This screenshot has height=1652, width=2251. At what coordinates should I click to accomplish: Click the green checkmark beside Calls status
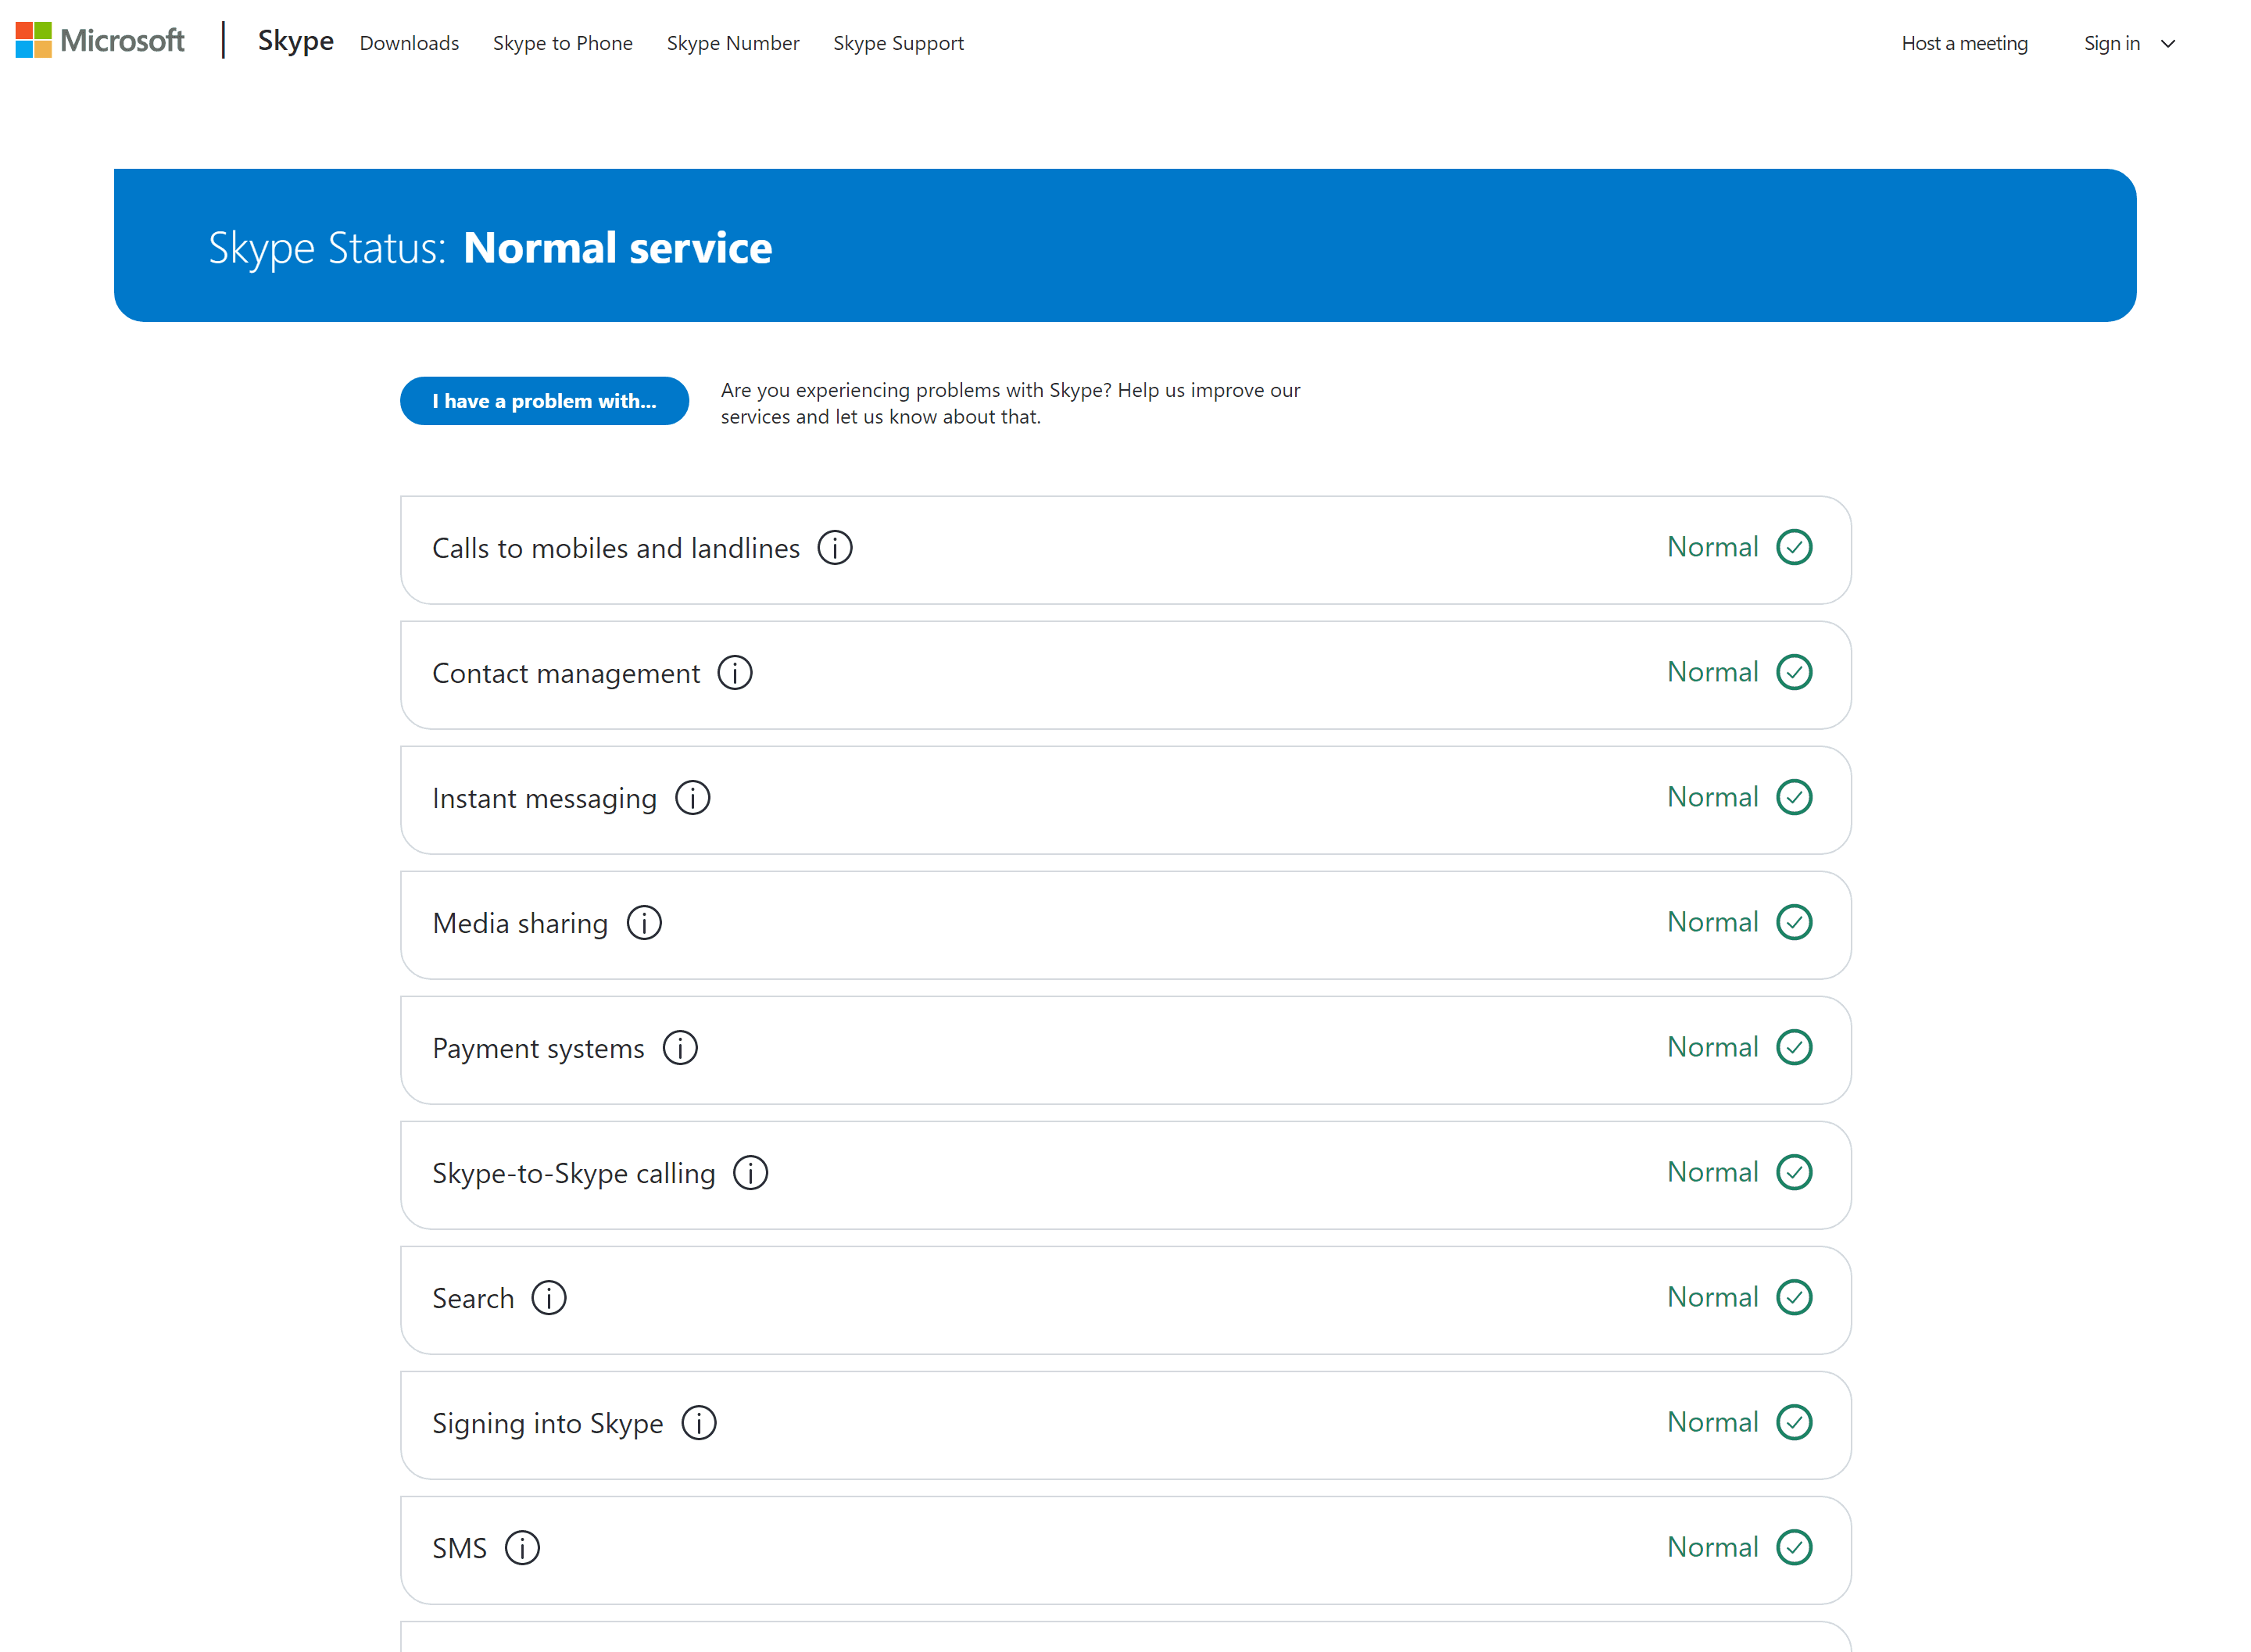coord(1793,547)
